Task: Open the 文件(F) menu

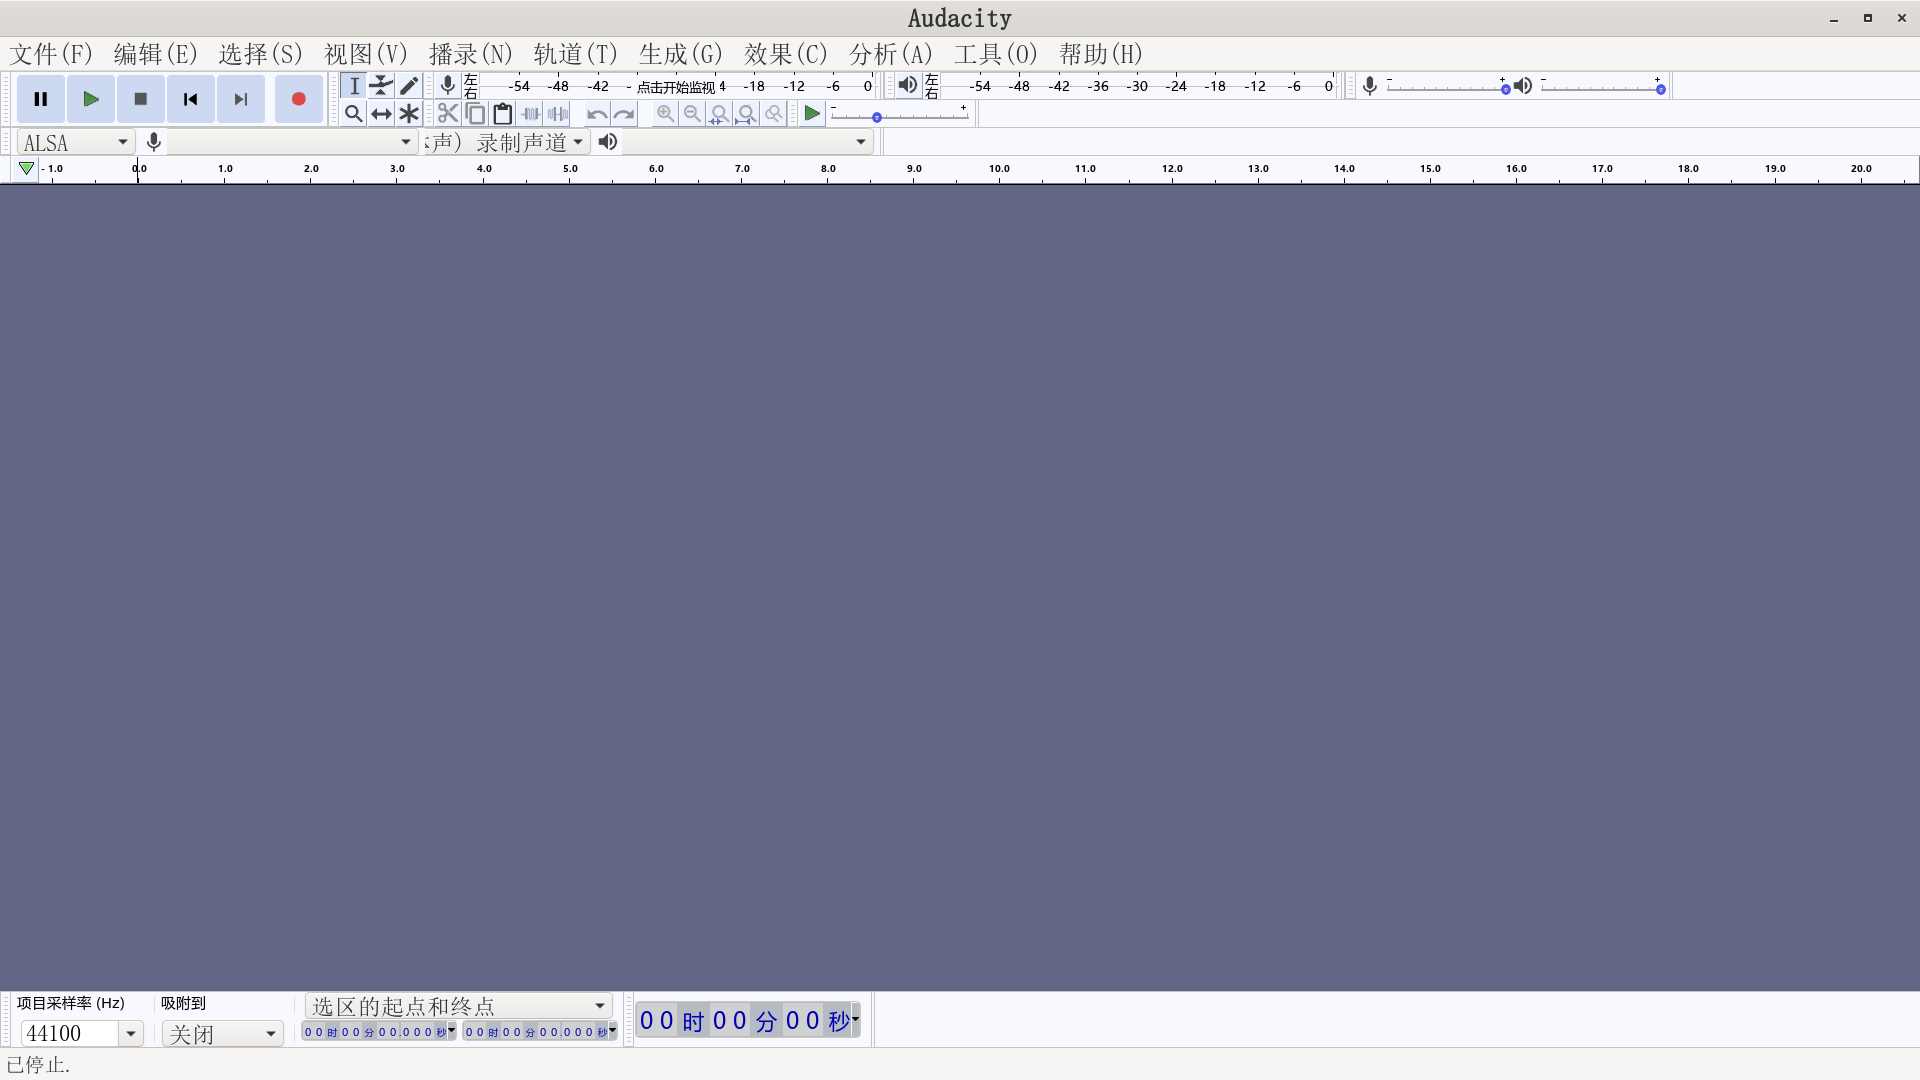Action: (x=51, y=54)
